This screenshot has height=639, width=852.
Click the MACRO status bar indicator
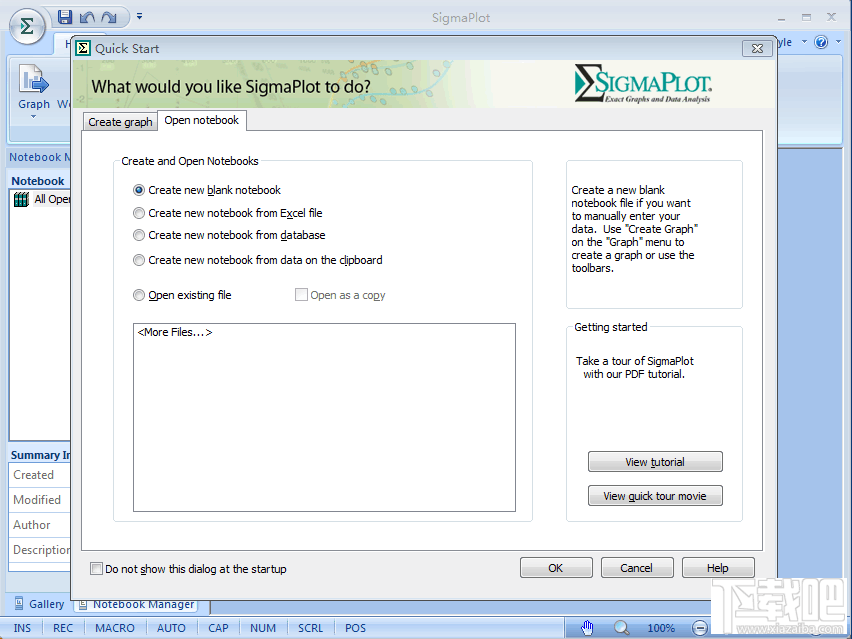click(115, 628)
